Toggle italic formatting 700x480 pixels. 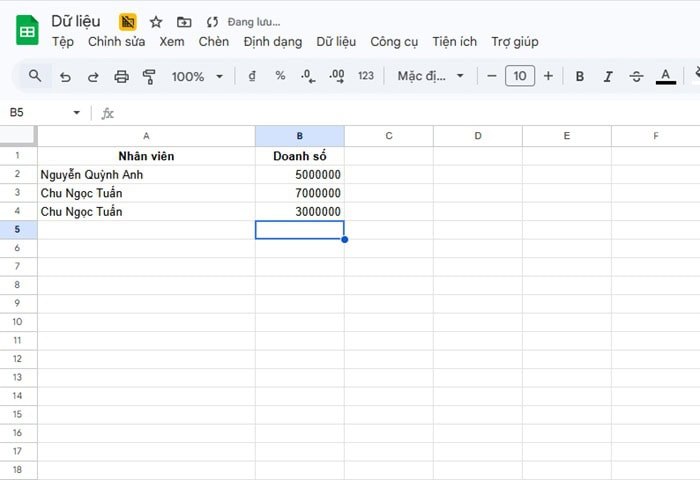point(608,76)
